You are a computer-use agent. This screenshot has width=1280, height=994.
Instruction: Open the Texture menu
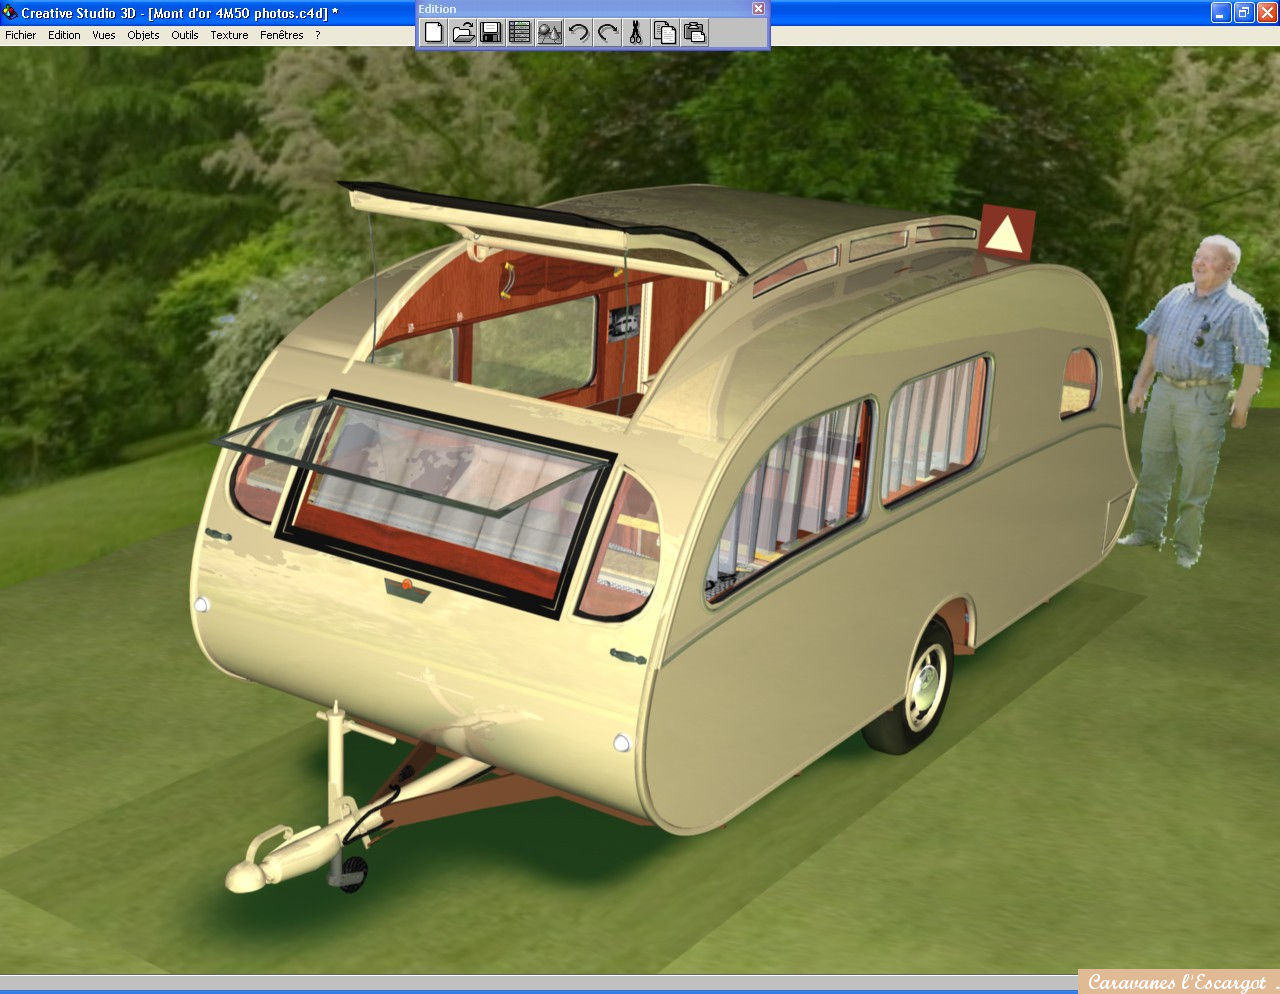click(x=229, y=35)
